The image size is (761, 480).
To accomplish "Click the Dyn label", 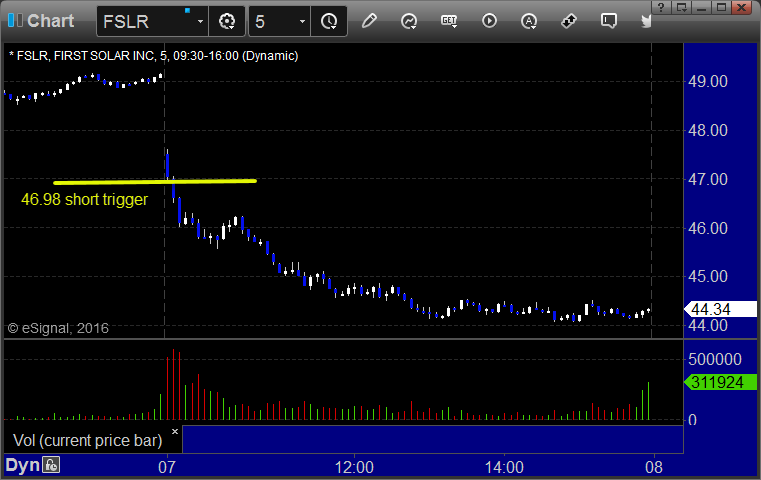I will tap(22, 465).
